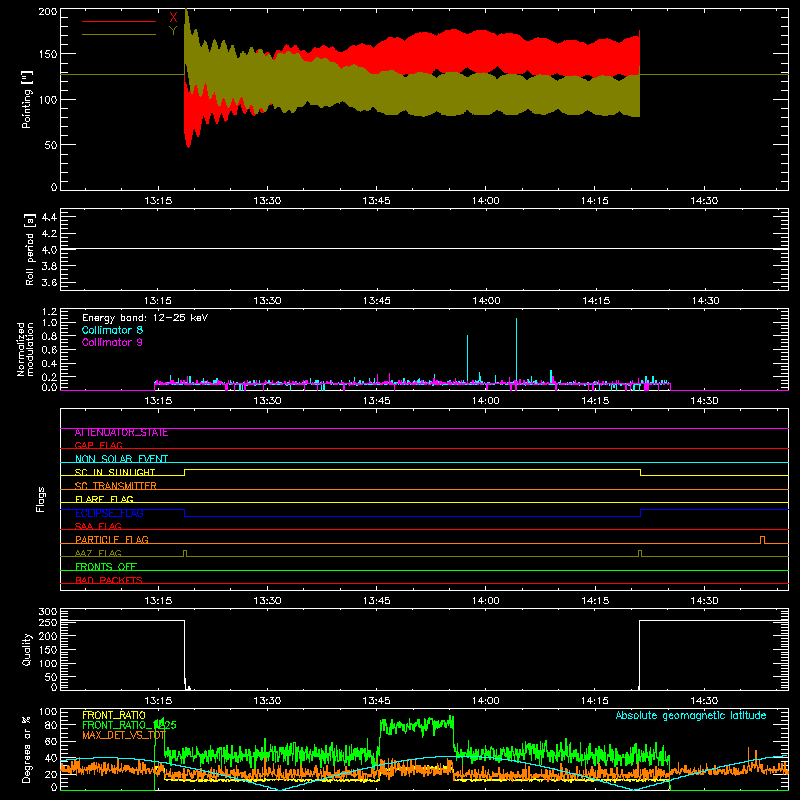
Task: Select the ATTENUATOR_STATE flag label
Action: (121, 433)
